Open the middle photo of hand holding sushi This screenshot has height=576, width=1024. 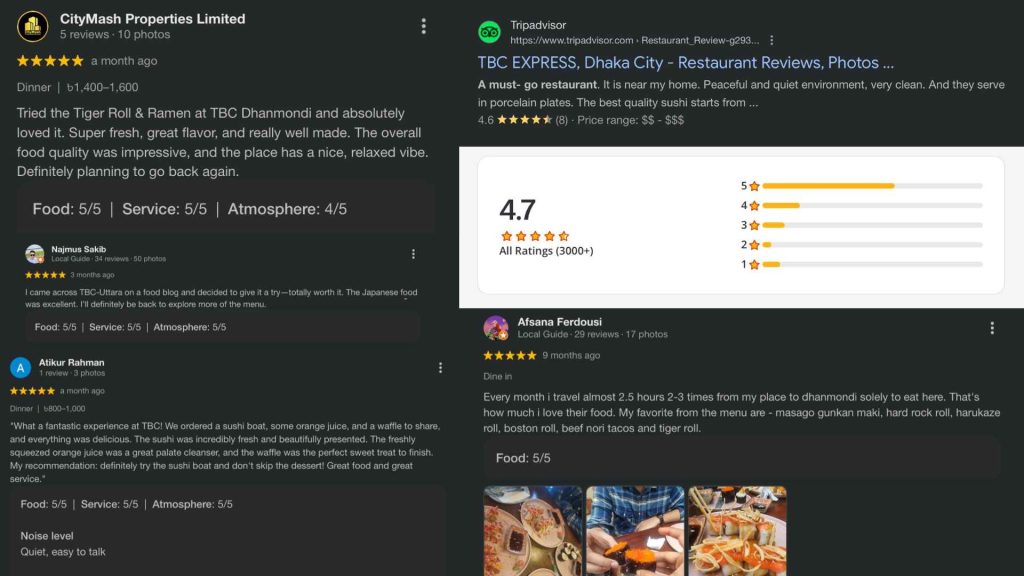tap(635, 530)
